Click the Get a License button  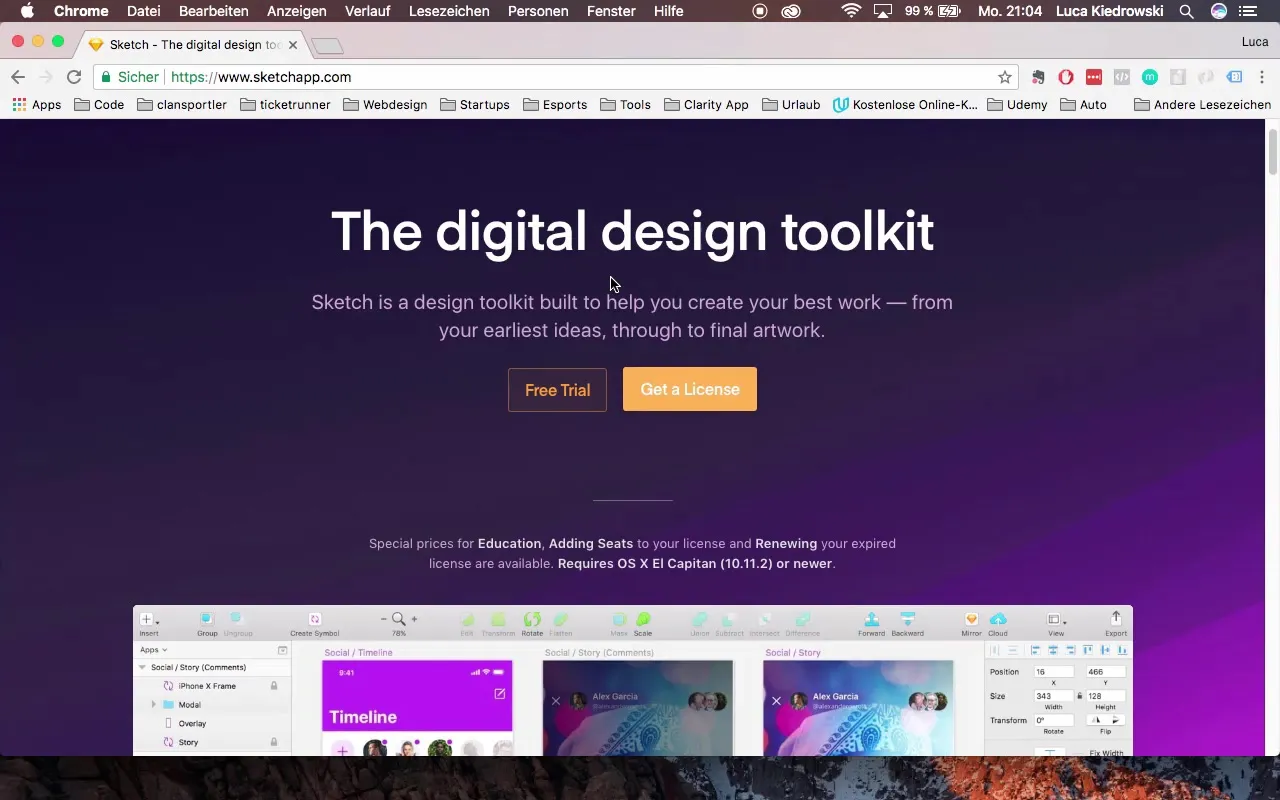pos(690,389)
